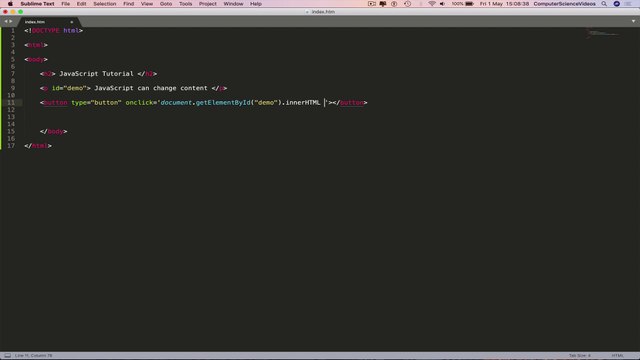The image size is (640, 360).
Task: Click the closing body tag on line 15
Action: coord(53,131)
